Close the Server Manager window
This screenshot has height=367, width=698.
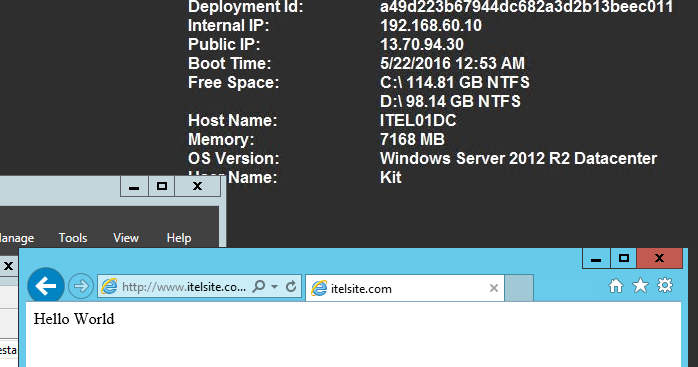click(198, 186)
